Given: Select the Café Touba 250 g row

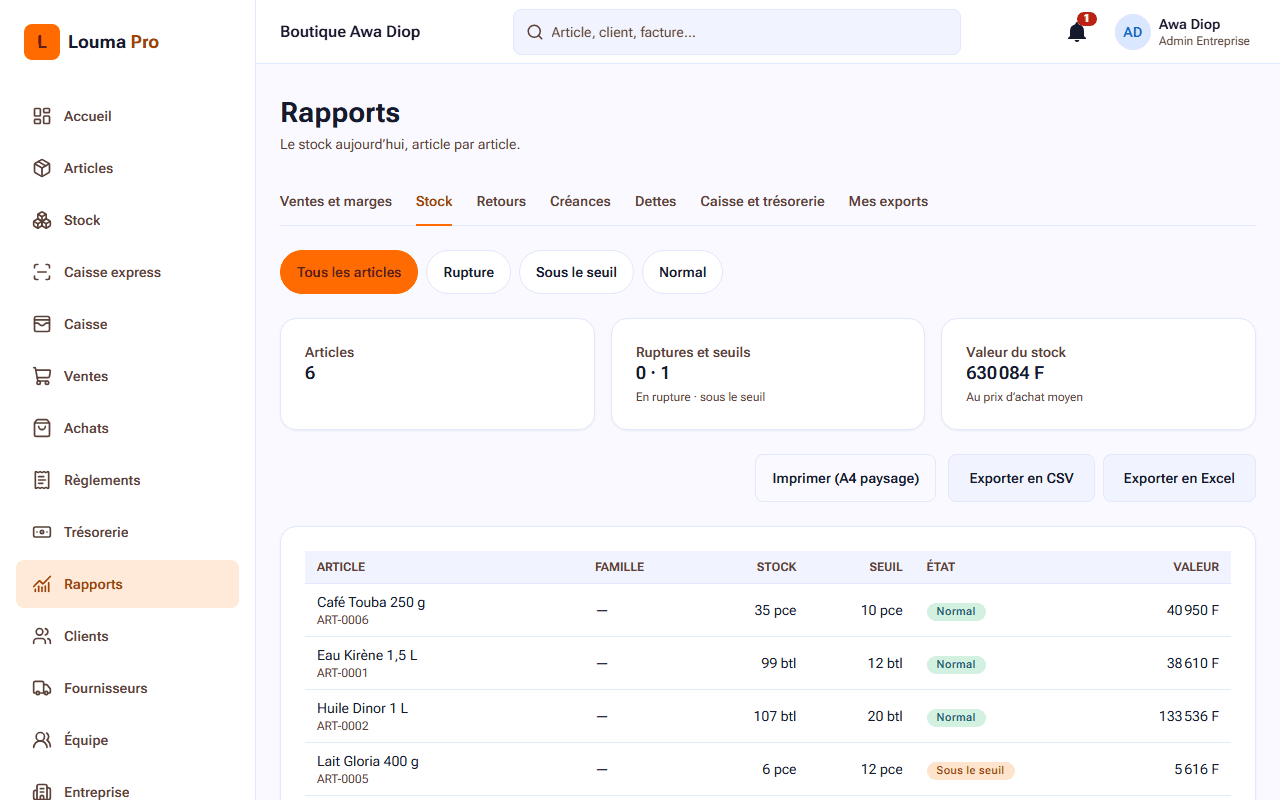Looking at the screenshot, I should click(768, 610).
